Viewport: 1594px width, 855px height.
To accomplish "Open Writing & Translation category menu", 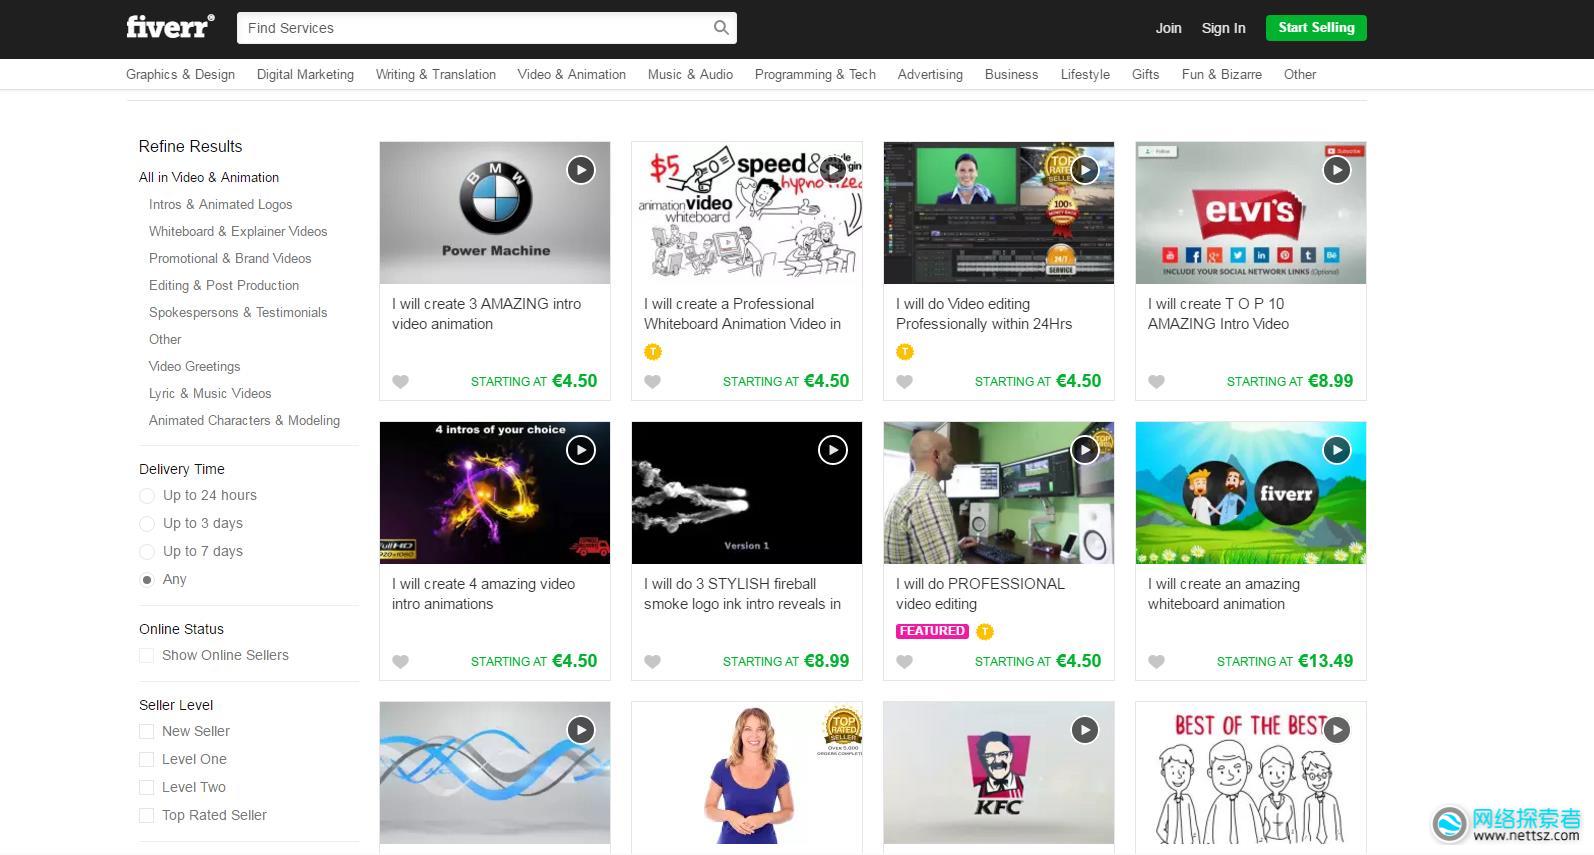I will 436,74.
